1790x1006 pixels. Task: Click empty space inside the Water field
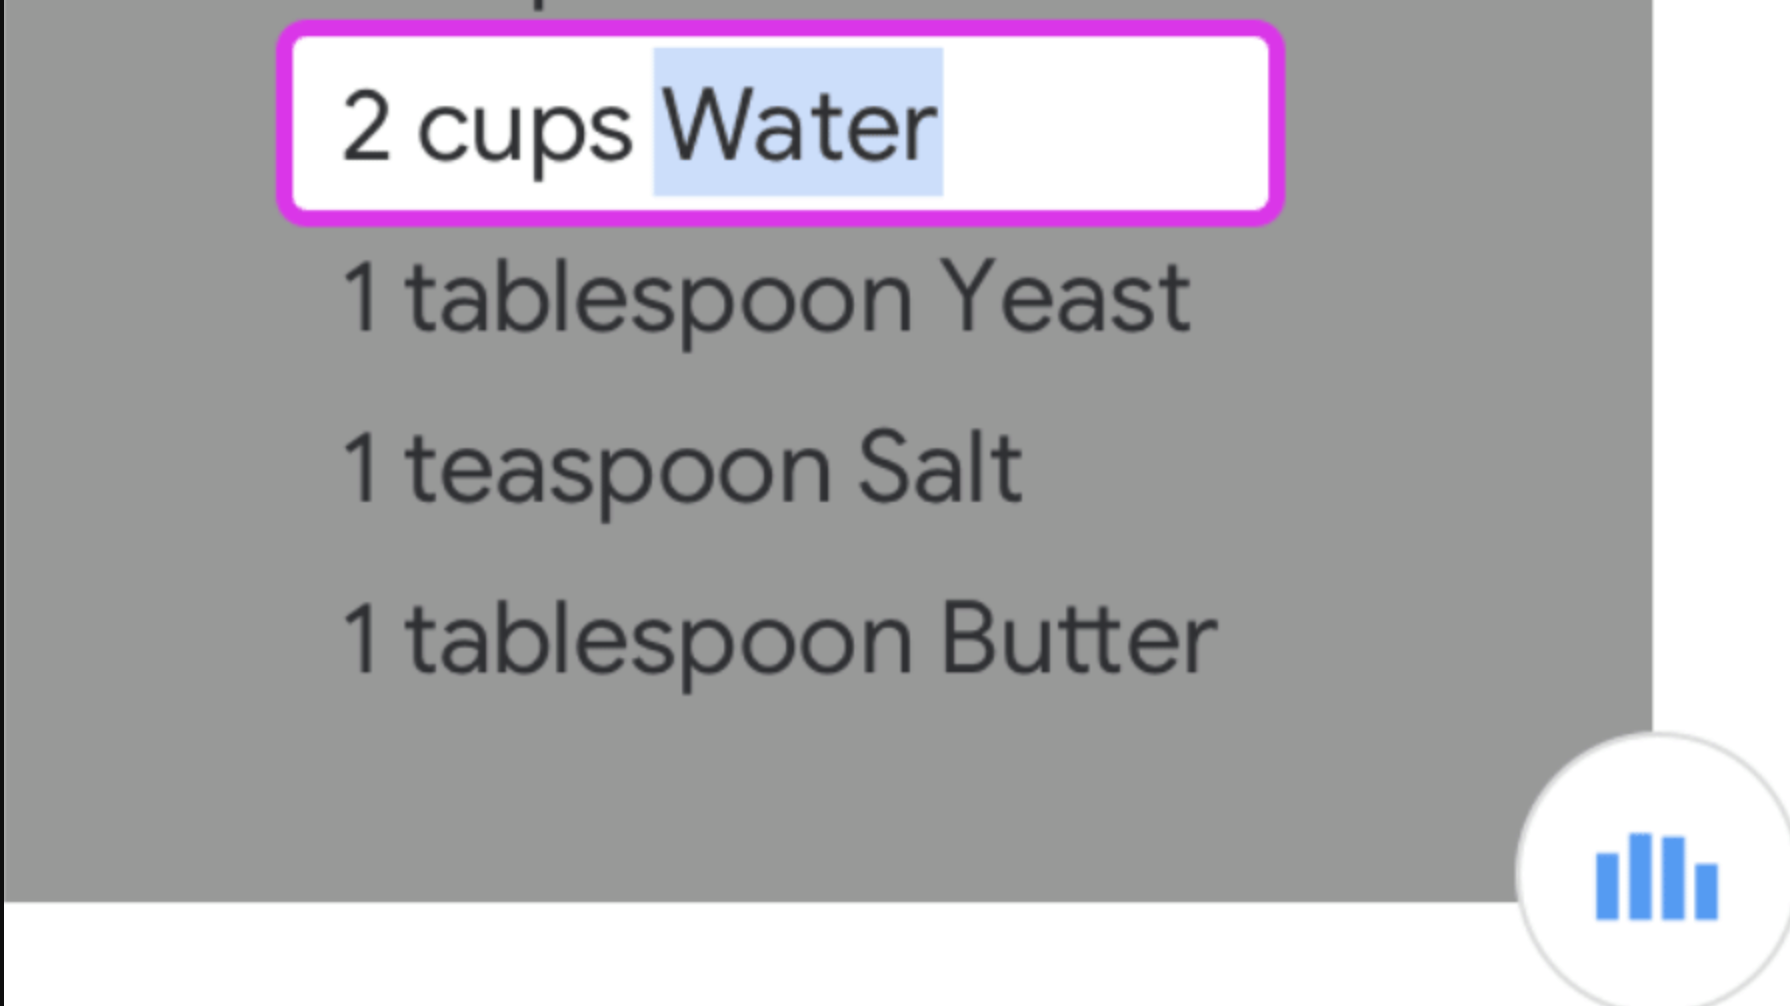[1100, 125]
